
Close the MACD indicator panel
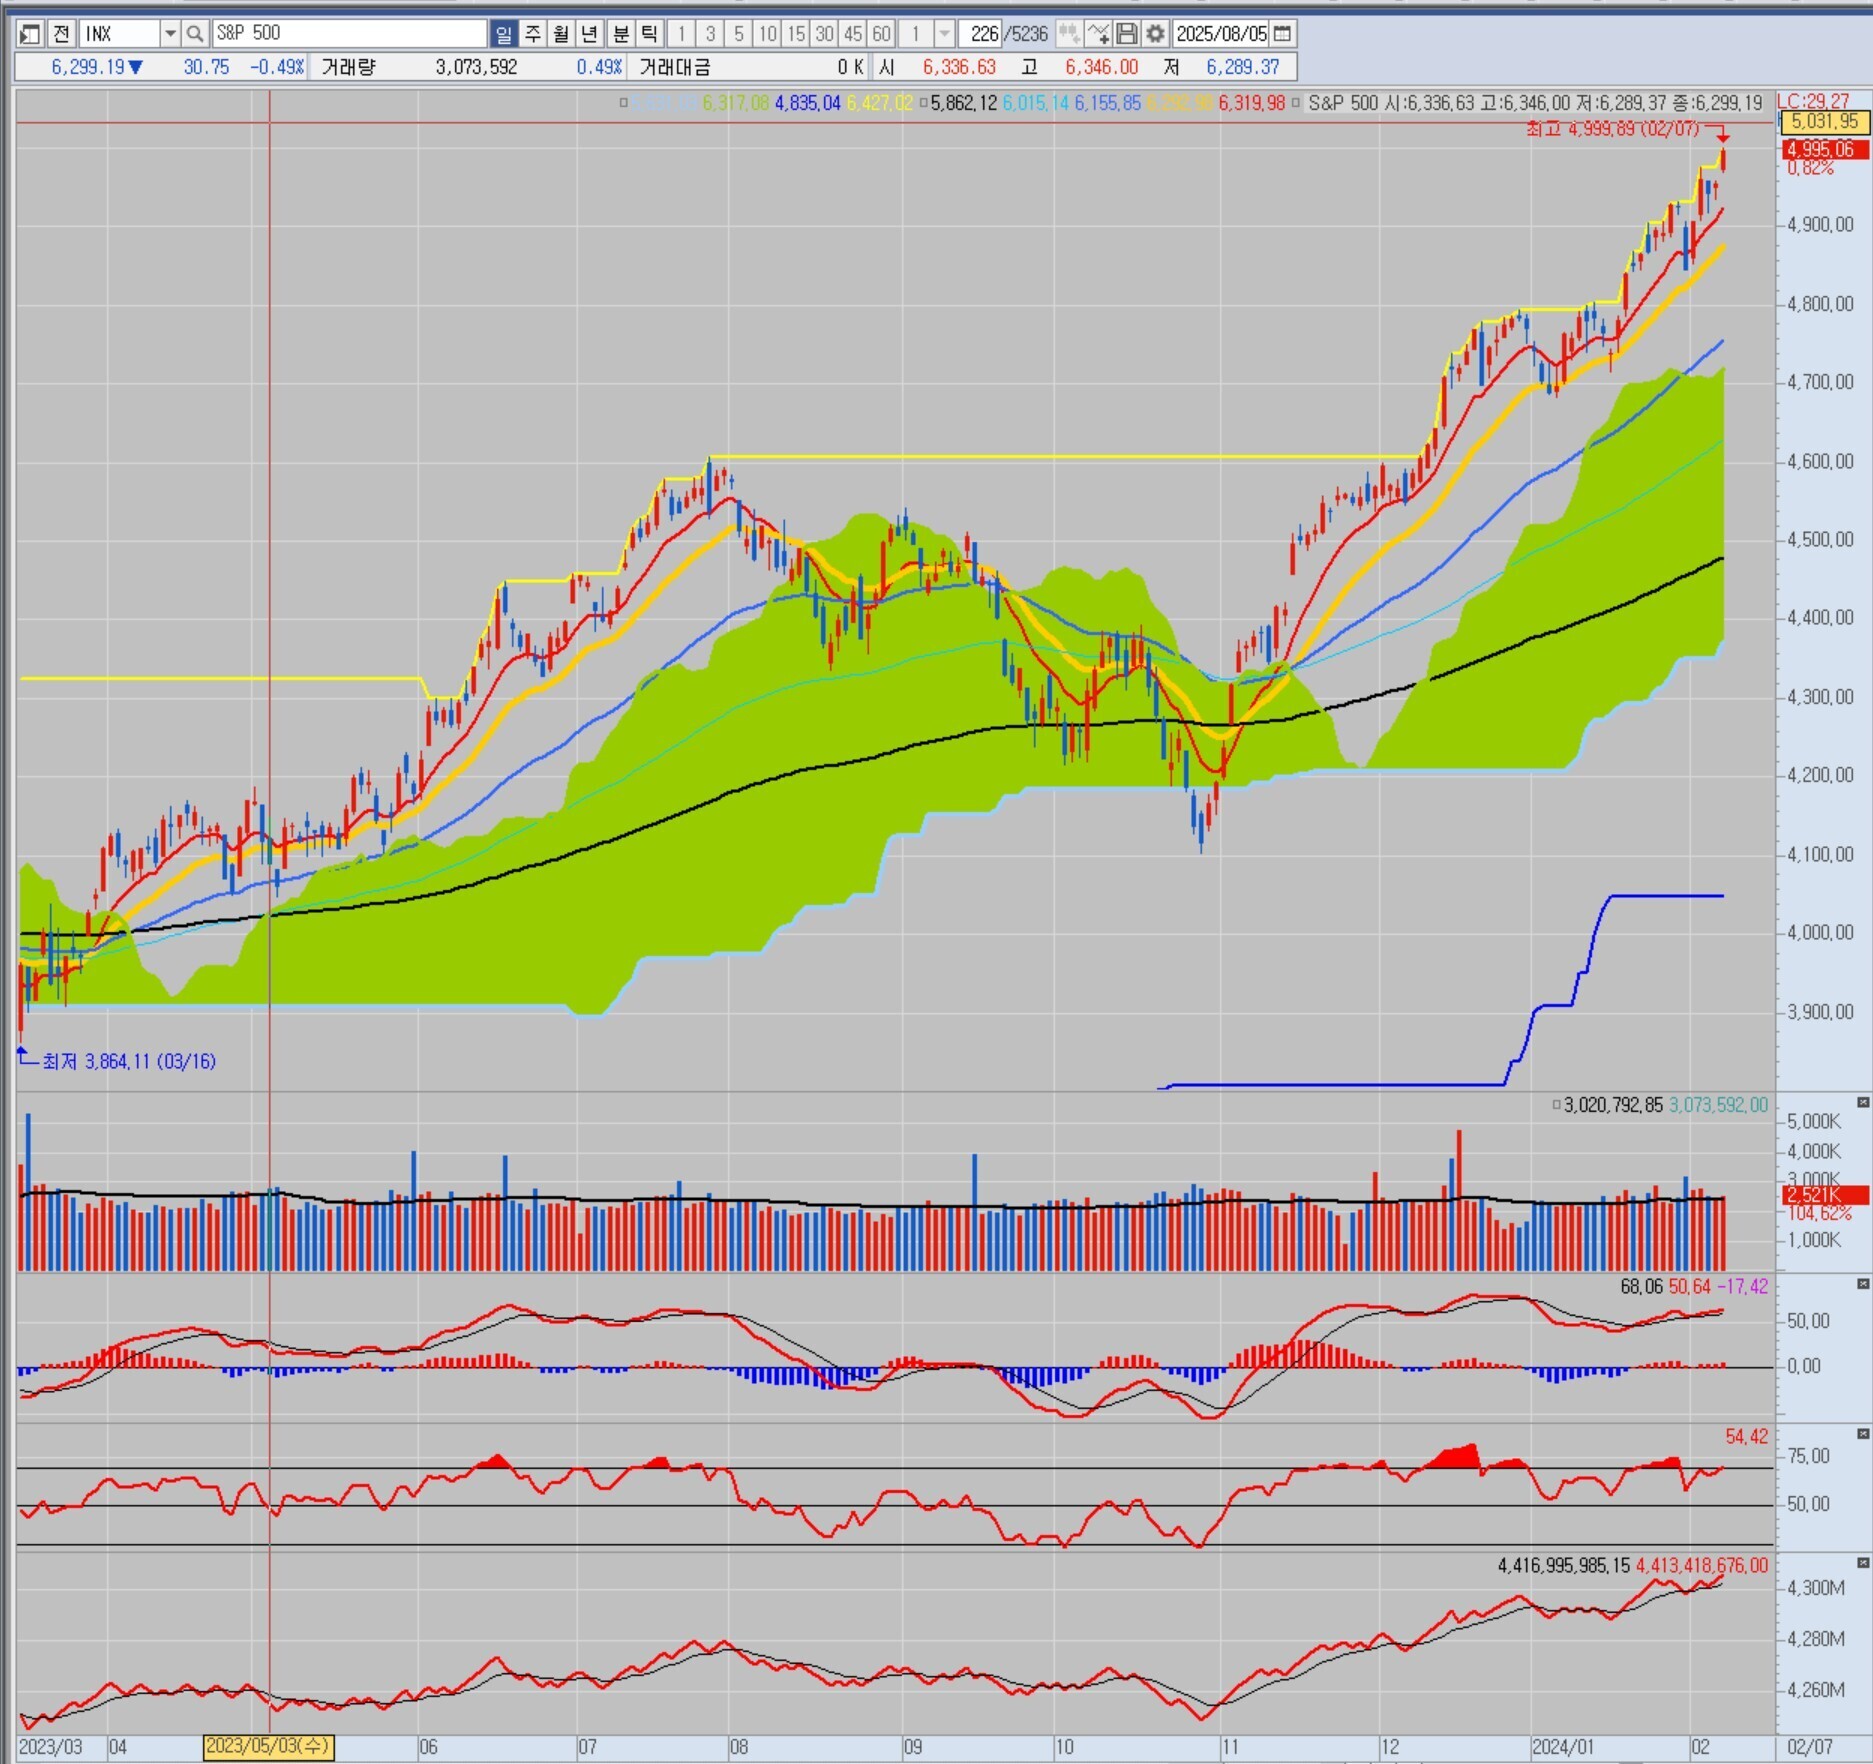[x=1863, y=1284]
